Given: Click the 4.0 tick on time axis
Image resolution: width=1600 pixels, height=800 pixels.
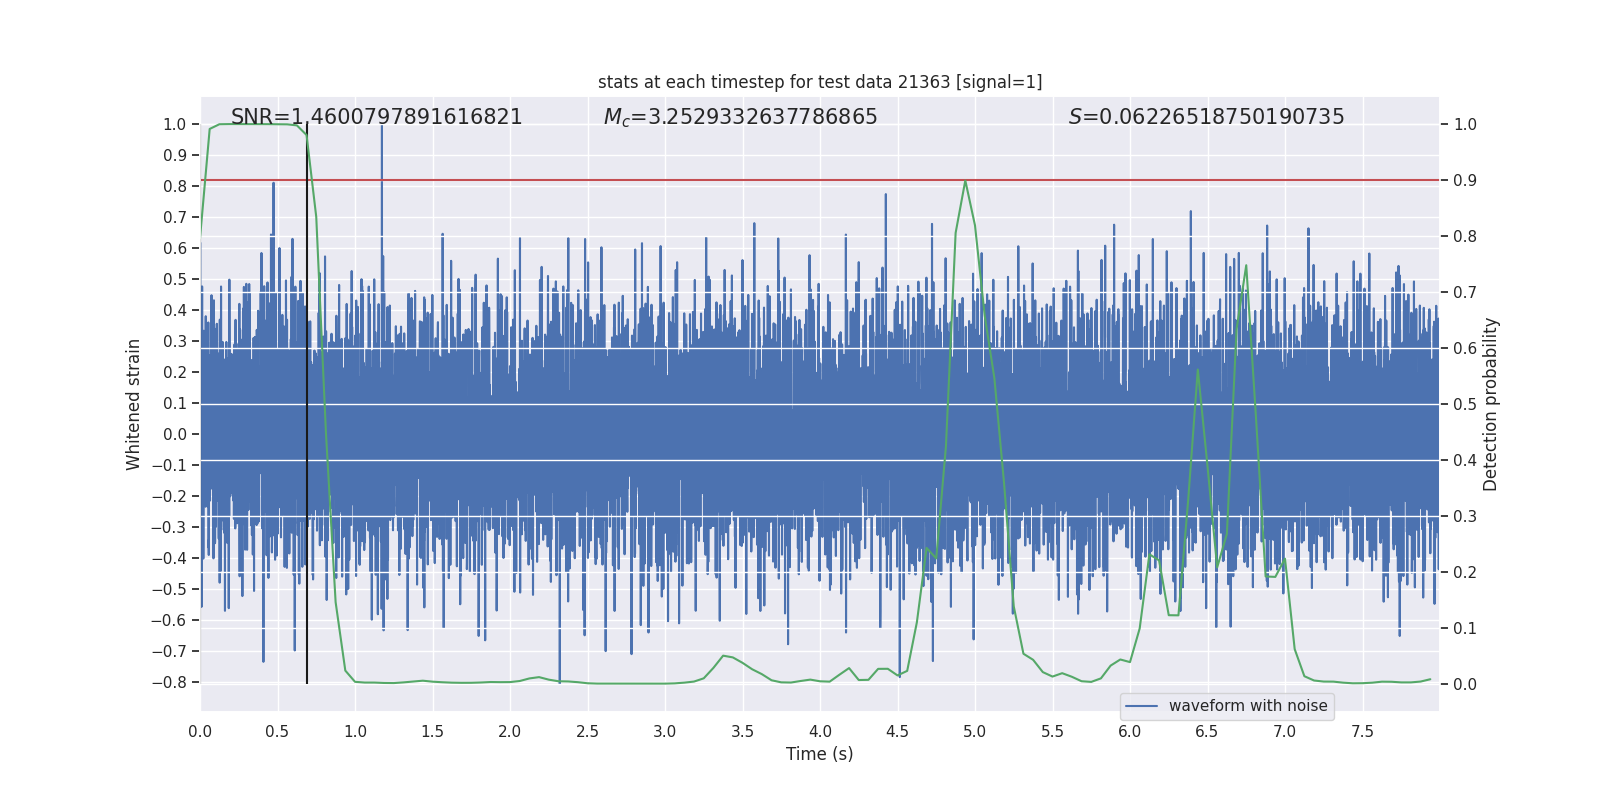Looking at the screenshot, I should [820, 731].
